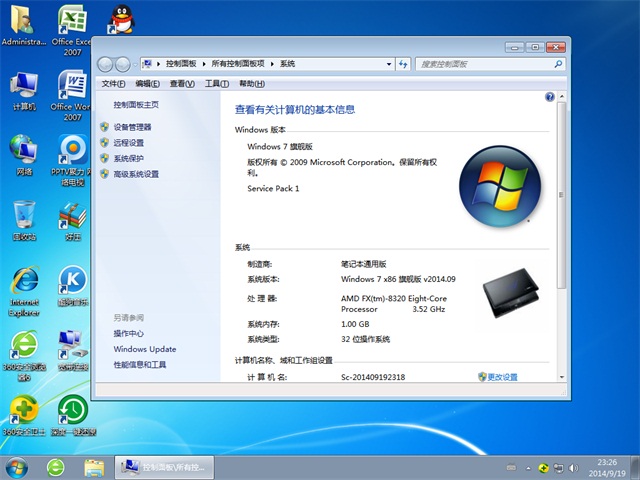Screen dimensions: 640x480
Task: Open 系统保护 link
Action: (129, 158)
